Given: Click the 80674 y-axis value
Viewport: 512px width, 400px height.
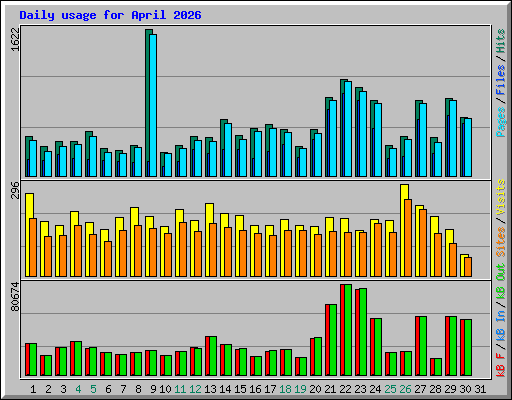Looking at the screenshot, I should tap(15, 296).
